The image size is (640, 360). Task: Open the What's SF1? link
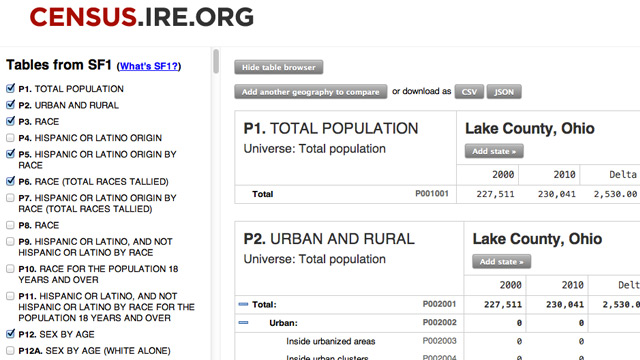click(x=149, y=66)
